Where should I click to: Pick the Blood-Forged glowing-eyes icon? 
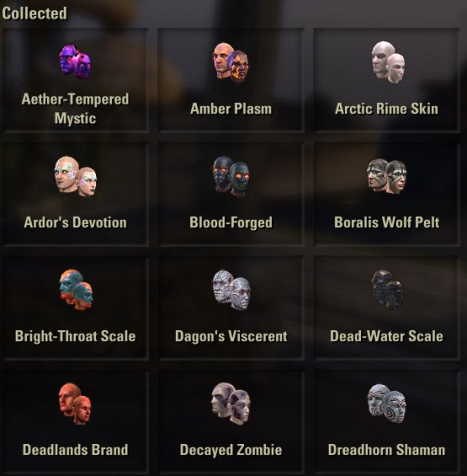pos(231,176)
